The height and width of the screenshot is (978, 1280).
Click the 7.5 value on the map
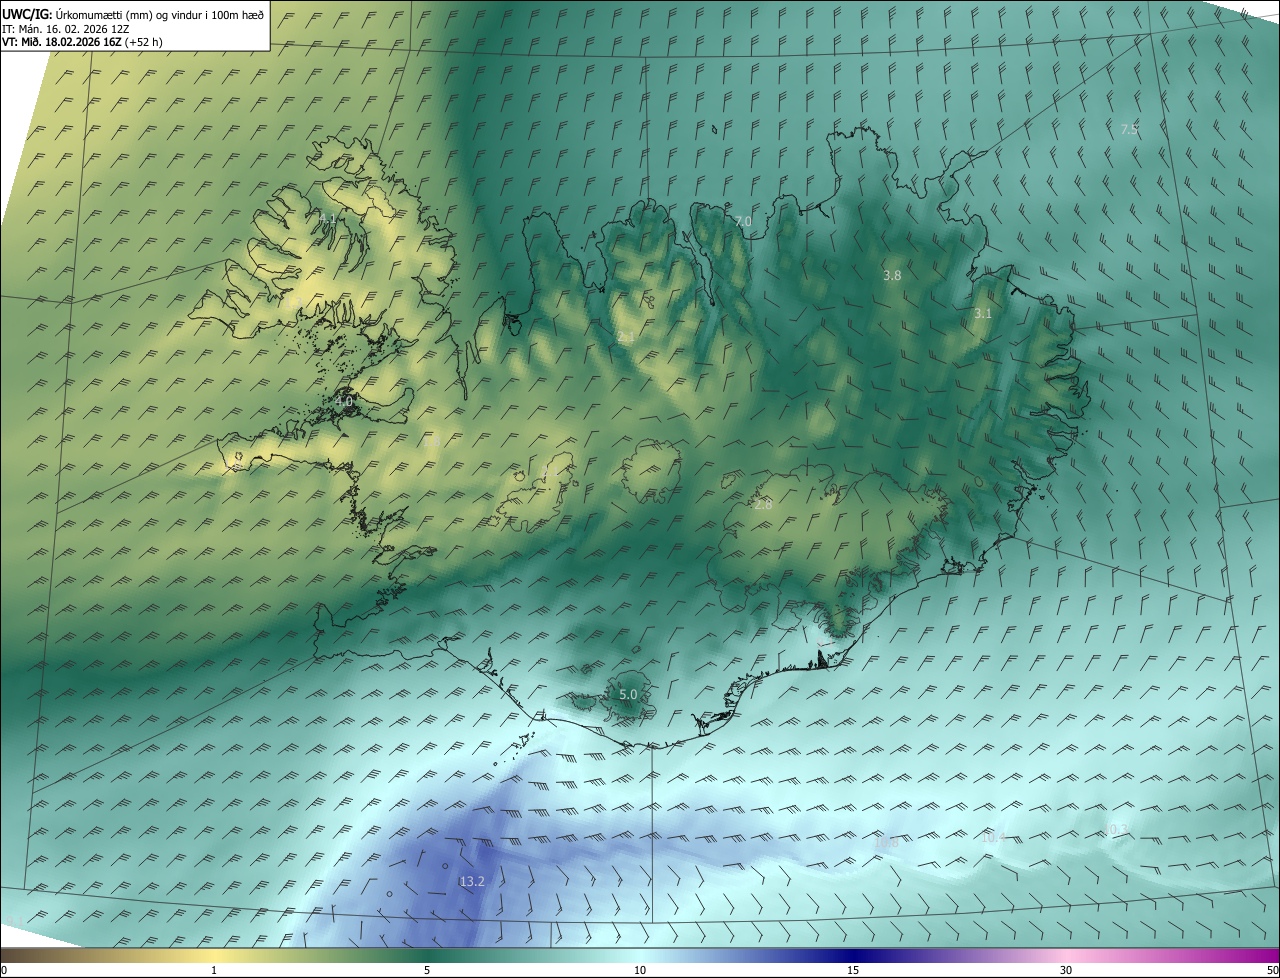click(x=1129, y=129)
